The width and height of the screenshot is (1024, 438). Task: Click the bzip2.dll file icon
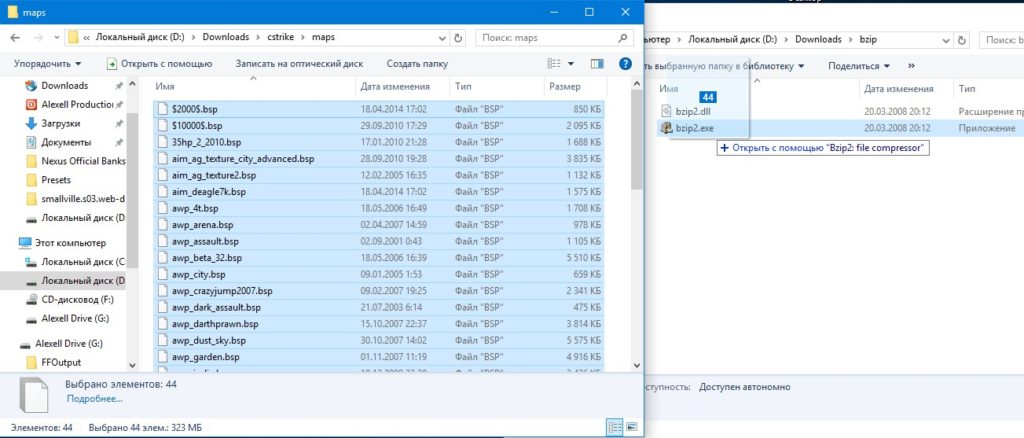coord(666,111)
